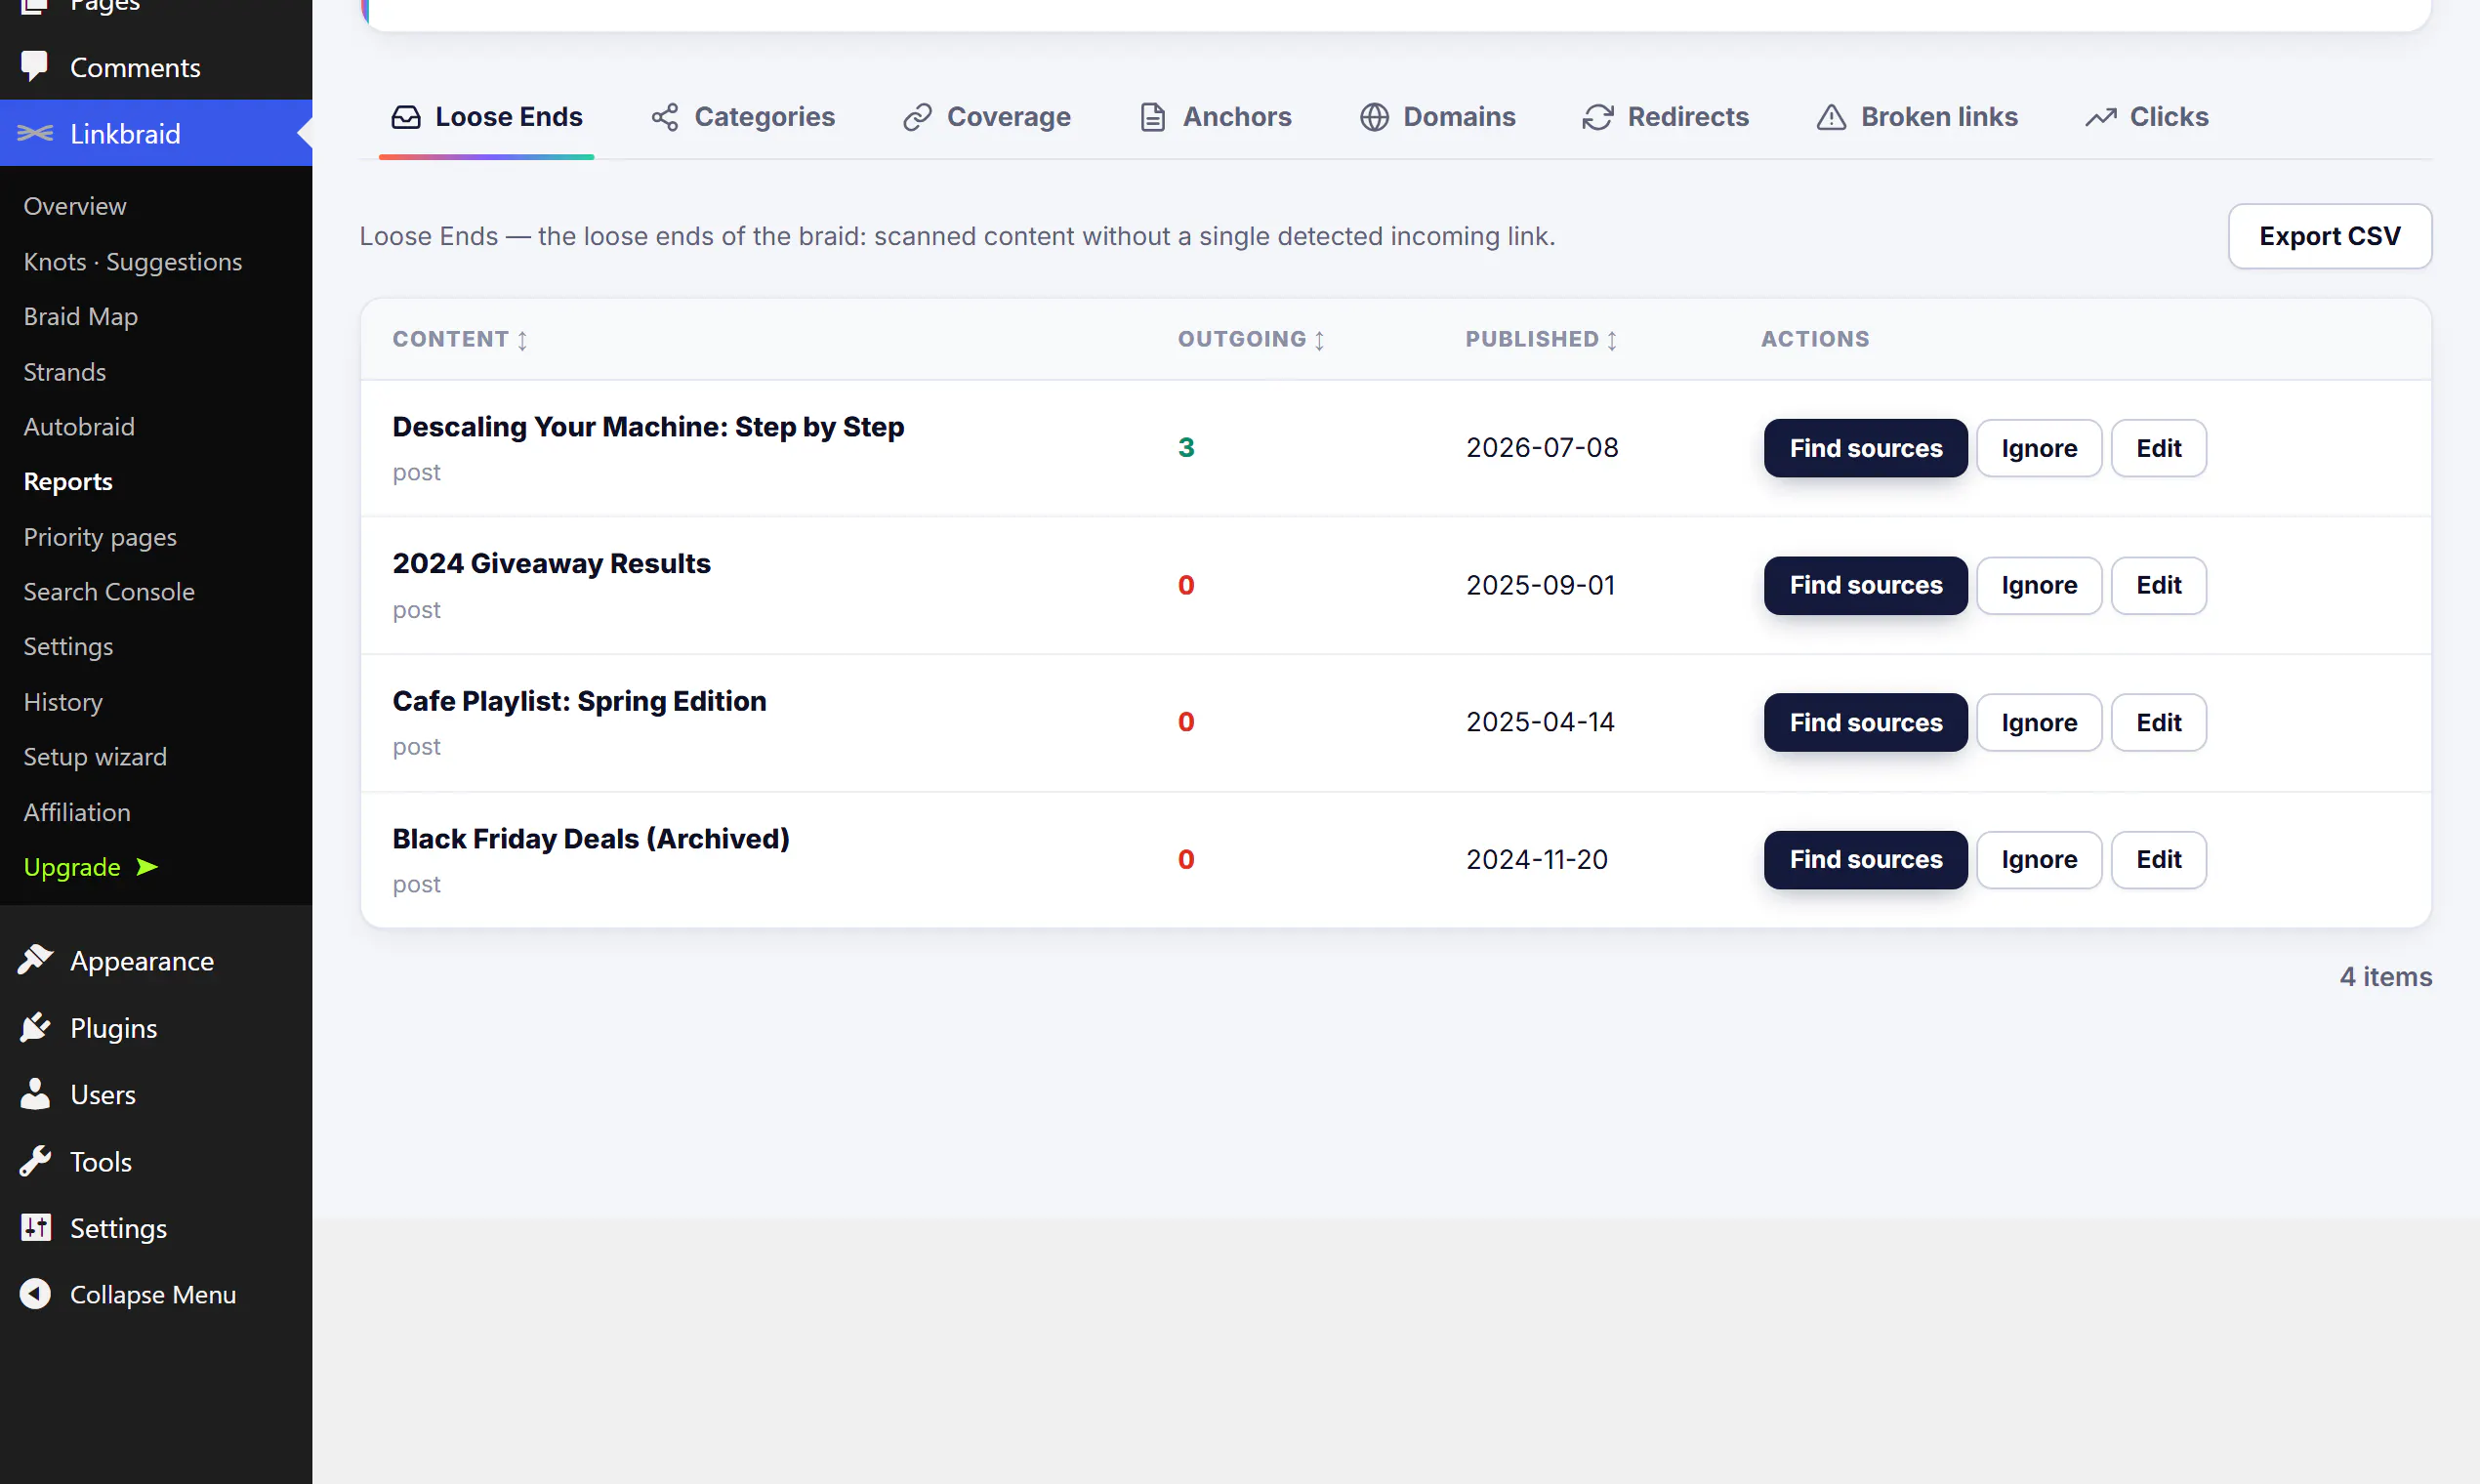Click the 4 items count text

[x=2385, y=977]
